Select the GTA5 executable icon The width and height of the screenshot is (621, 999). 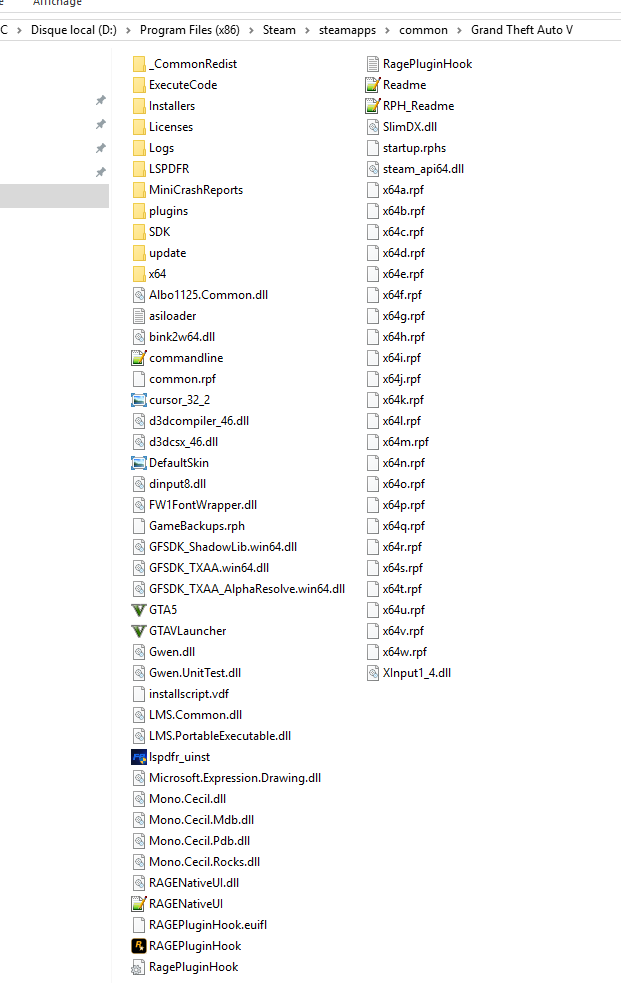[138, 610]
